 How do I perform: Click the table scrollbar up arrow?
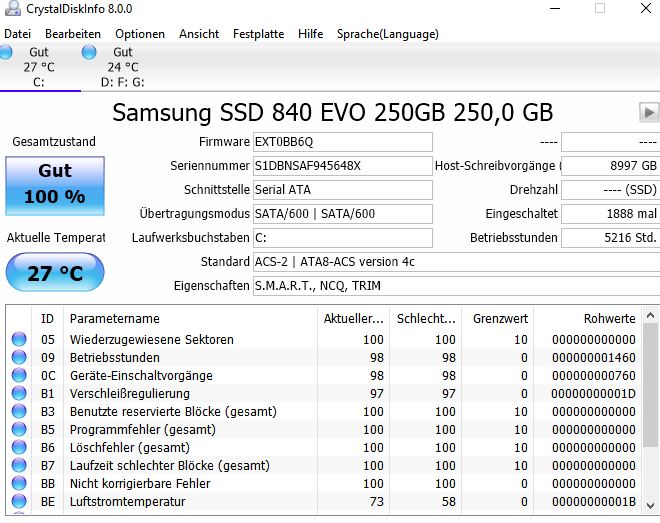(650, 315)
